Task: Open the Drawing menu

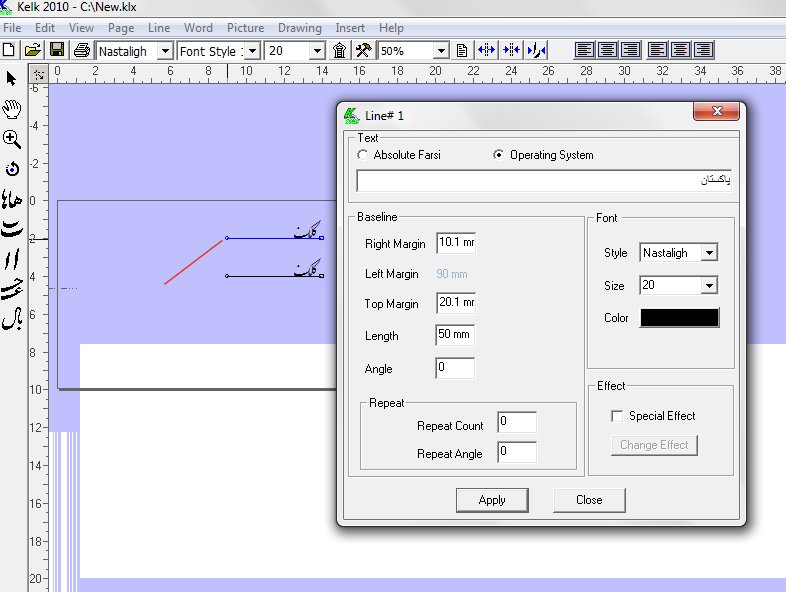Action: 300,28
